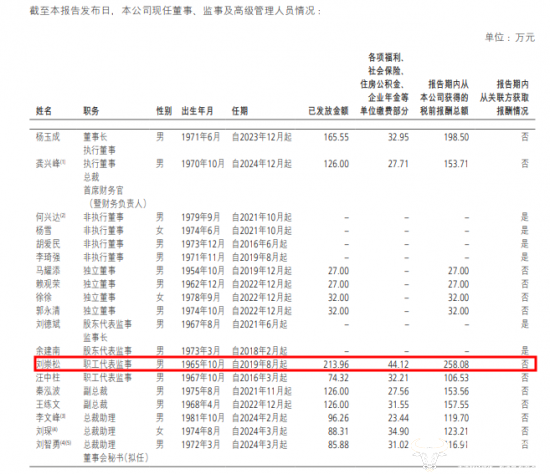Click the name 杨玉成 in first row
Viewport: 550px width, 474px height.
[x=48, y=137]
